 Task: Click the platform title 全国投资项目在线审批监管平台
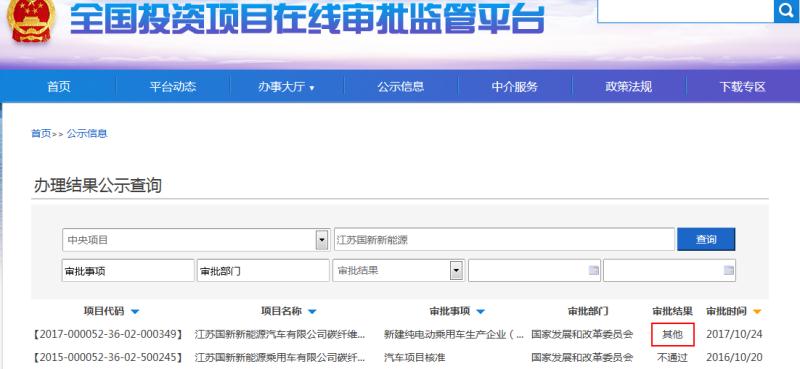(x=307, y=19)
